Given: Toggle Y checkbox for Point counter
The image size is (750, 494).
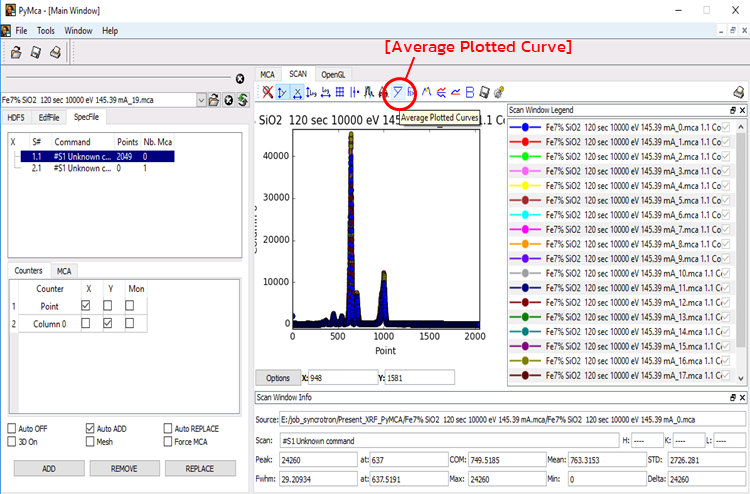Looking at the screenshot, I should click(108, 305).
